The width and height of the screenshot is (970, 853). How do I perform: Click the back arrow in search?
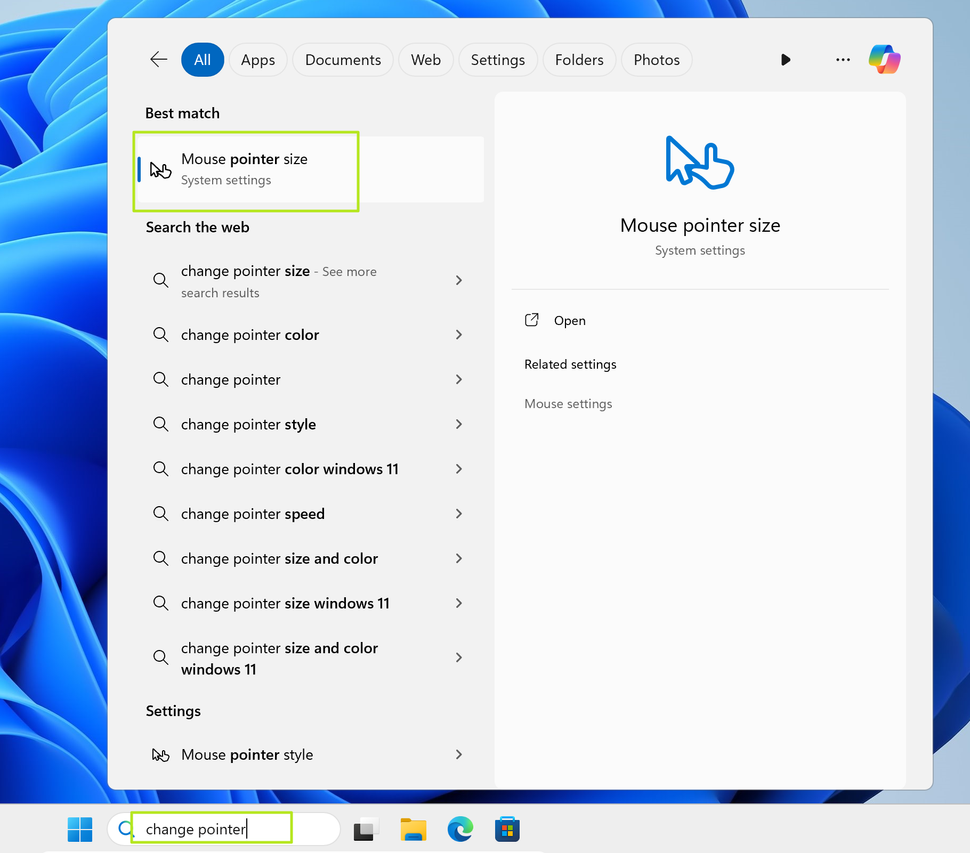[x=158, y=59]
